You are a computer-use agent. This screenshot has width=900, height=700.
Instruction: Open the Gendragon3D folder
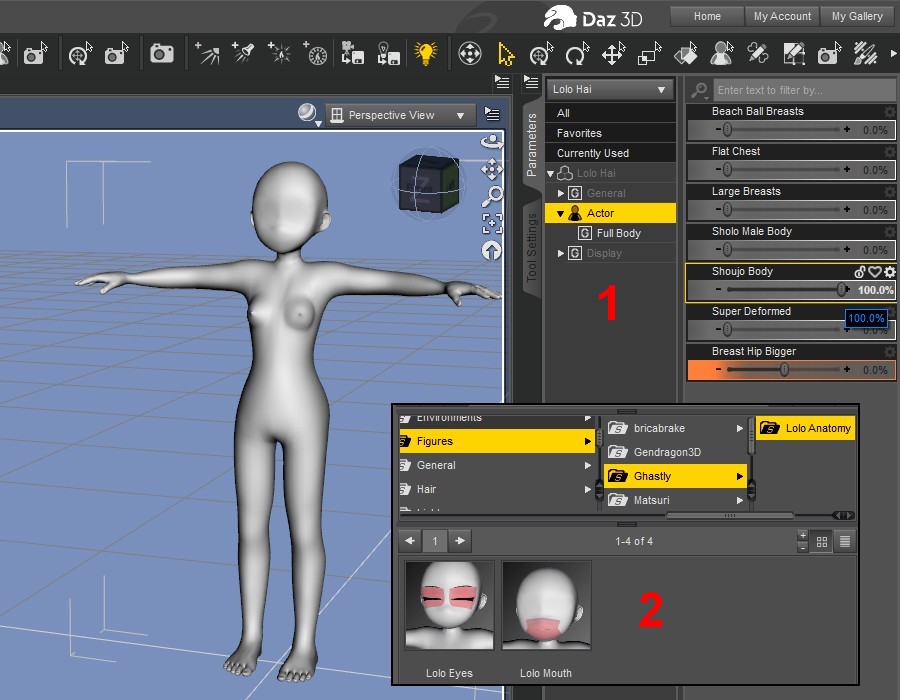(675, 452)
